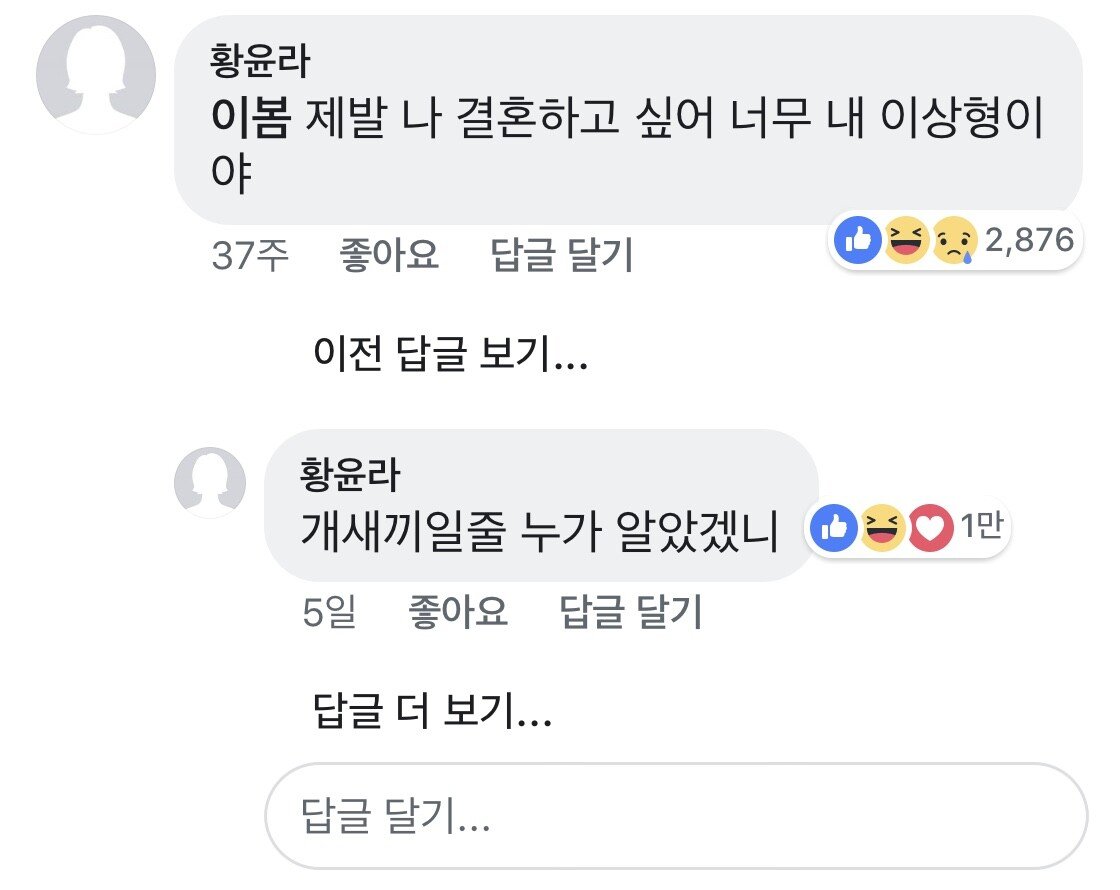This screenshot has width=1120, height=890.
Task: Click the blue thumbs-up reaction on top comment
Action: click(857, 241)
